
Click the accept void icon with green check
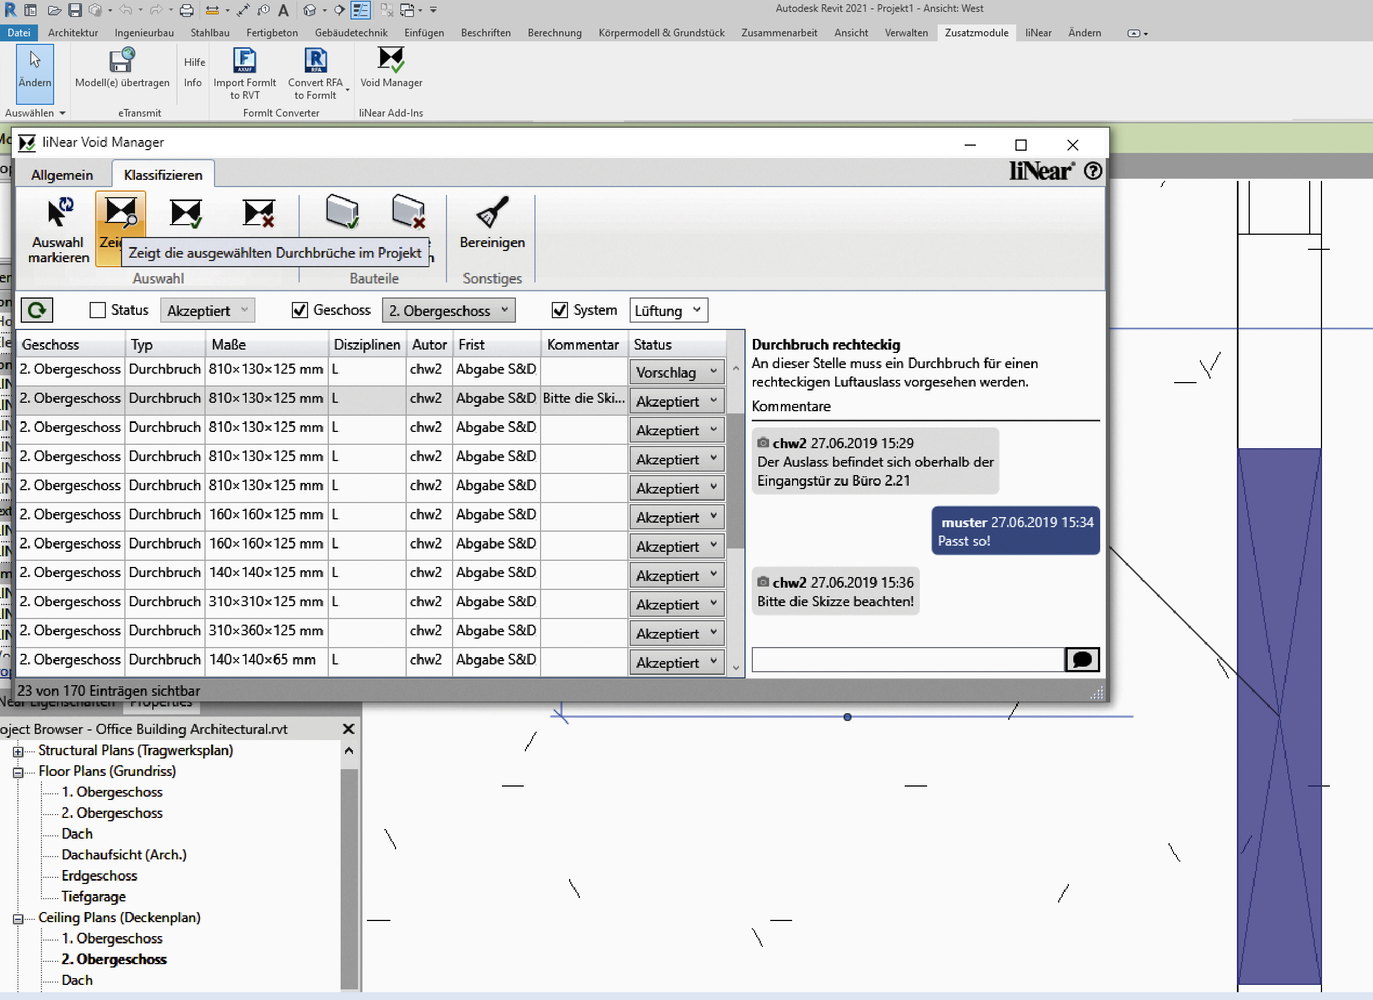click(186, 214)
